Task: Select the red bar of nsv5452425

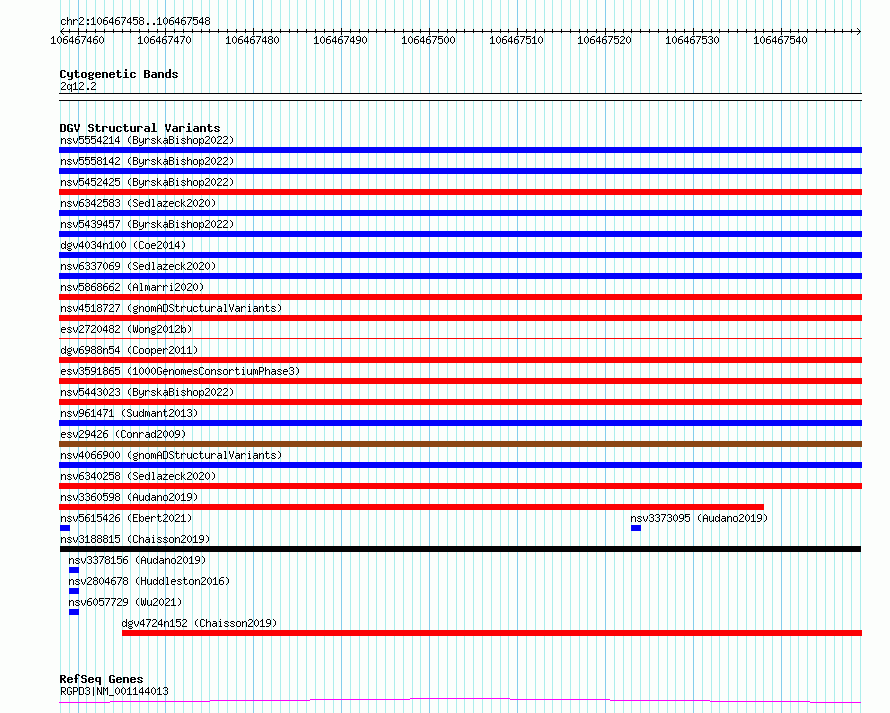Action: click(x=460, y=192)
